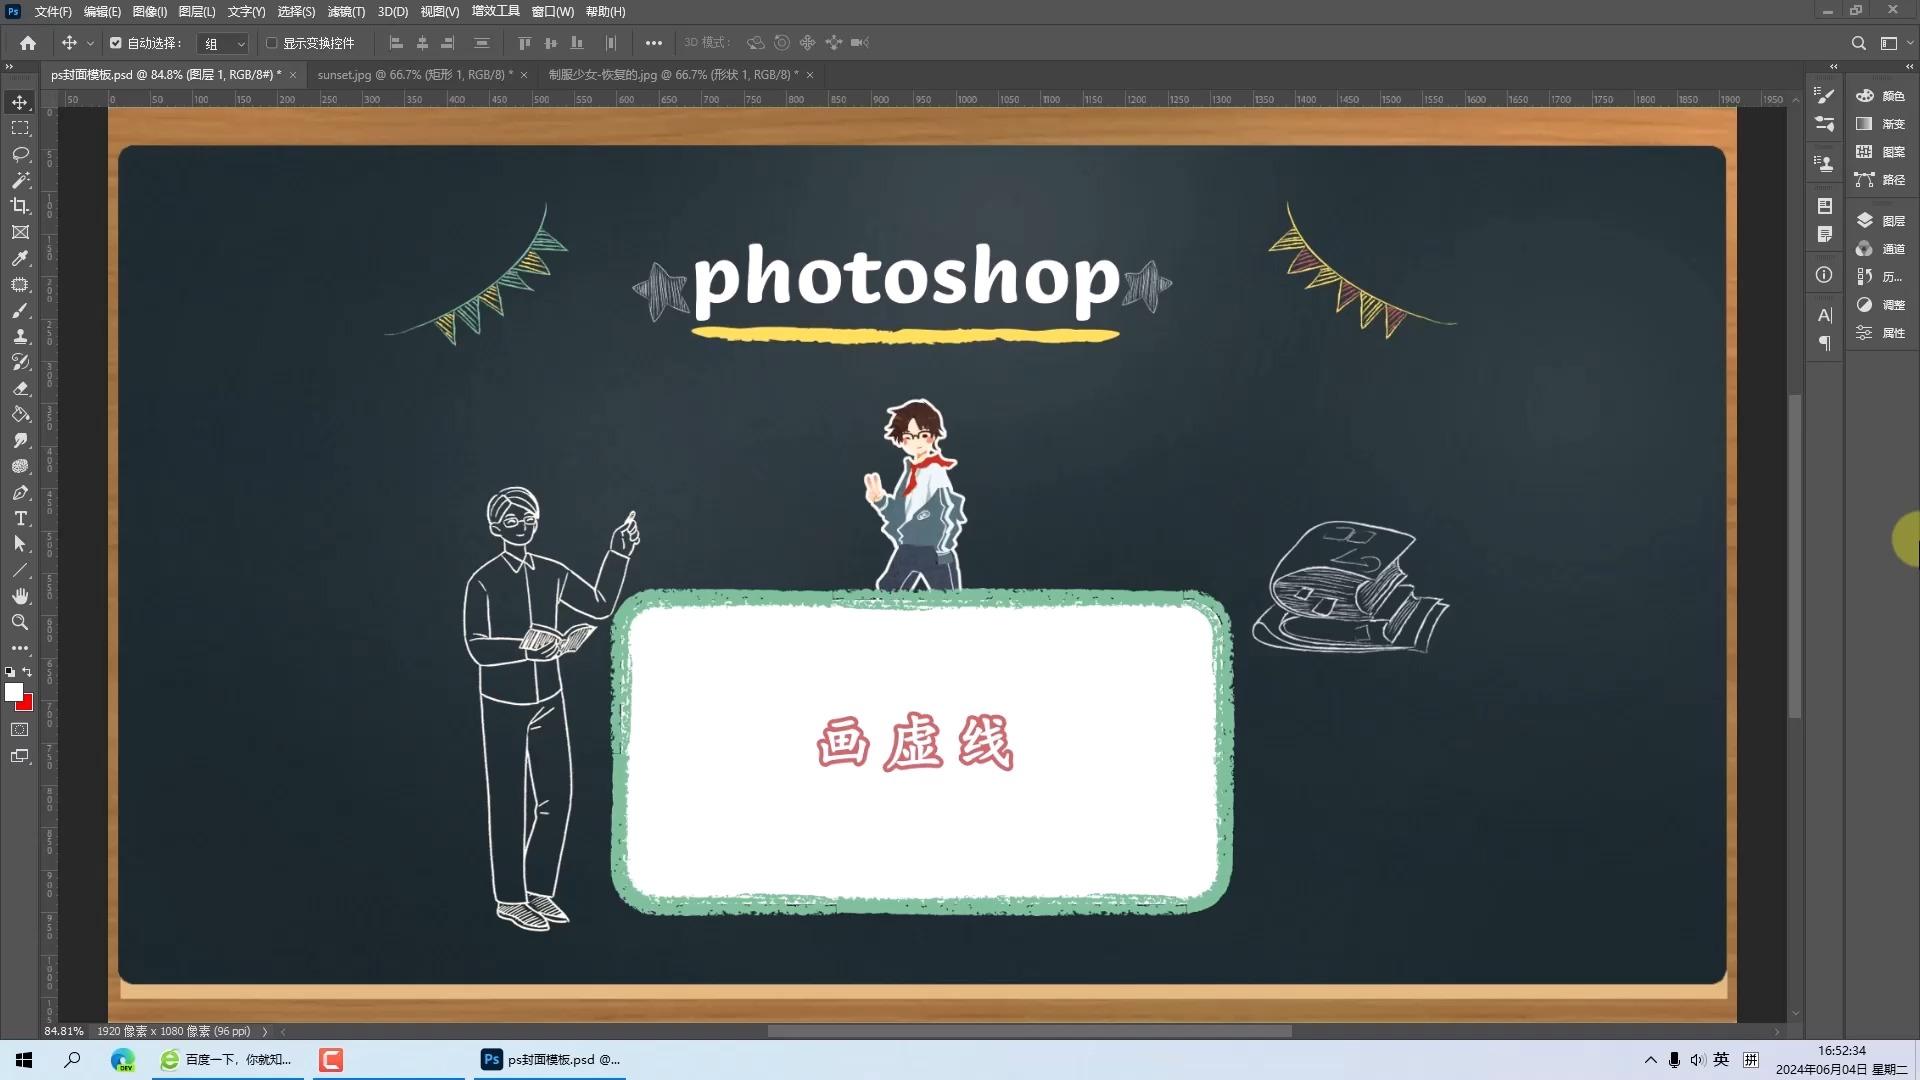Open status bar info arrow next to document size
The height and width of the screenshot is (1080, 1920).
tap(265, 1031)
